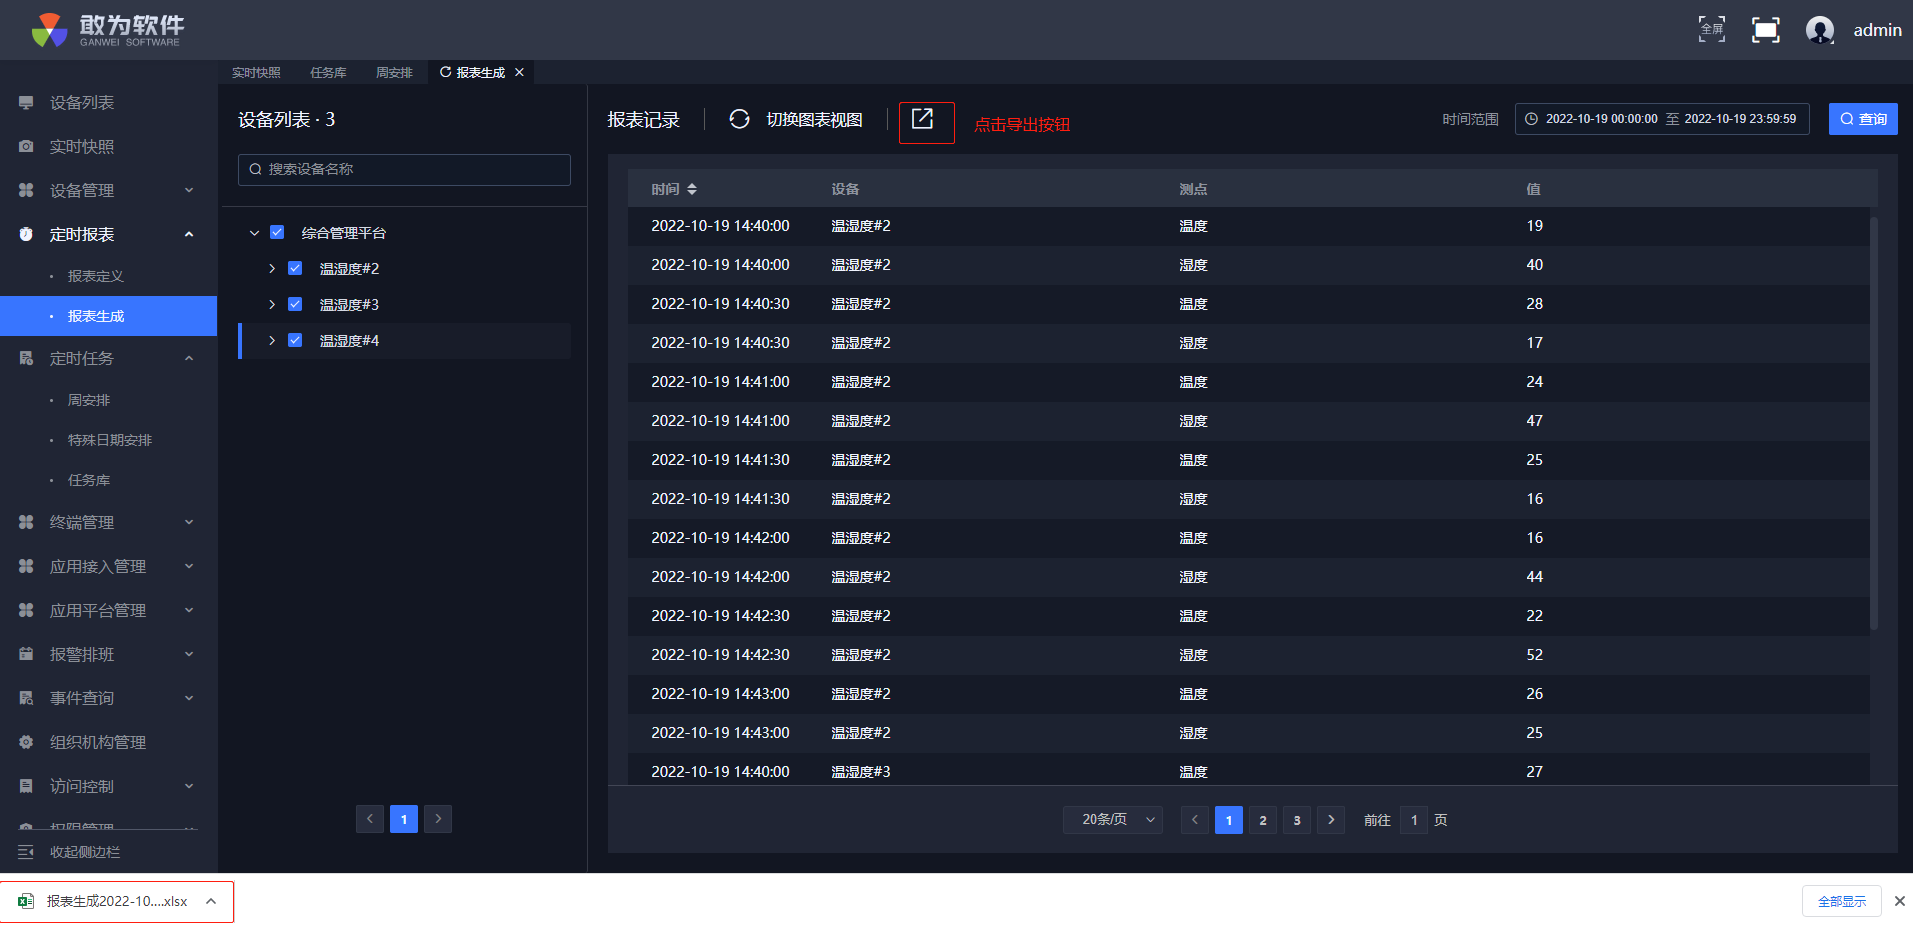Click the time column sort icon
This screenshot has width=1913, height=925.
[x=692, y=189]
